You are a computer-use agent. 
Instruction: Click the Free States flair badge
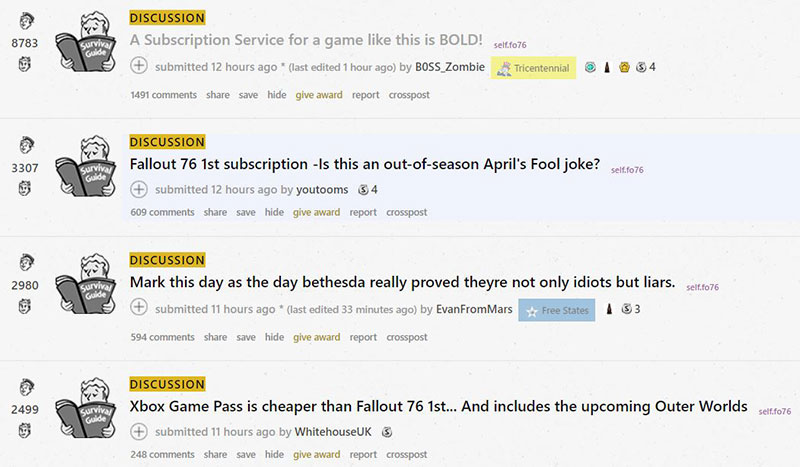coord(556,310)
